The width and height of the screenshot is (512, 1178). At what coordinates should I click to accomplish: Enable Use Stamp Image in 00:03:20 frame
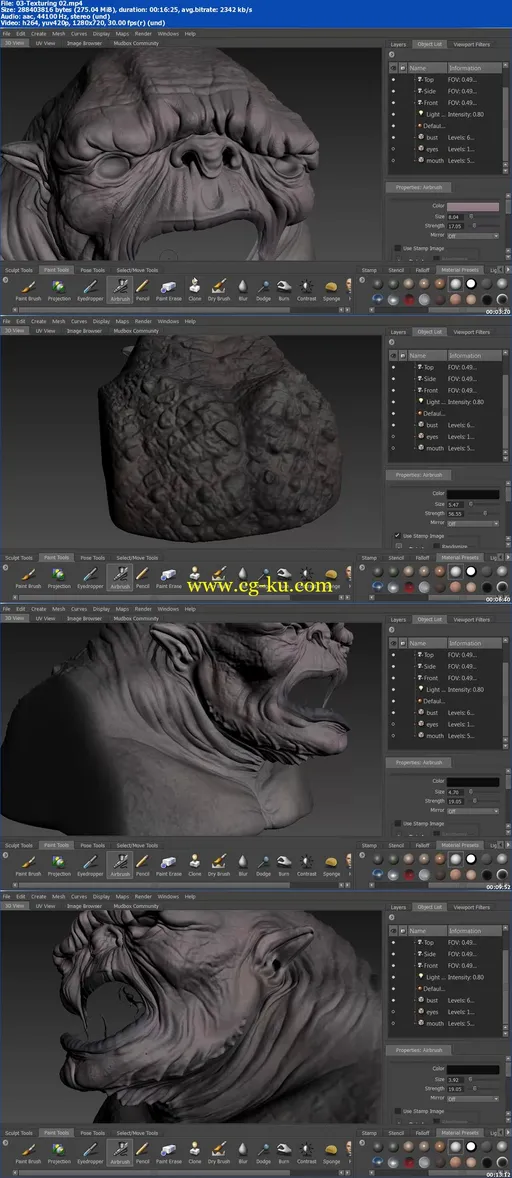397,247
